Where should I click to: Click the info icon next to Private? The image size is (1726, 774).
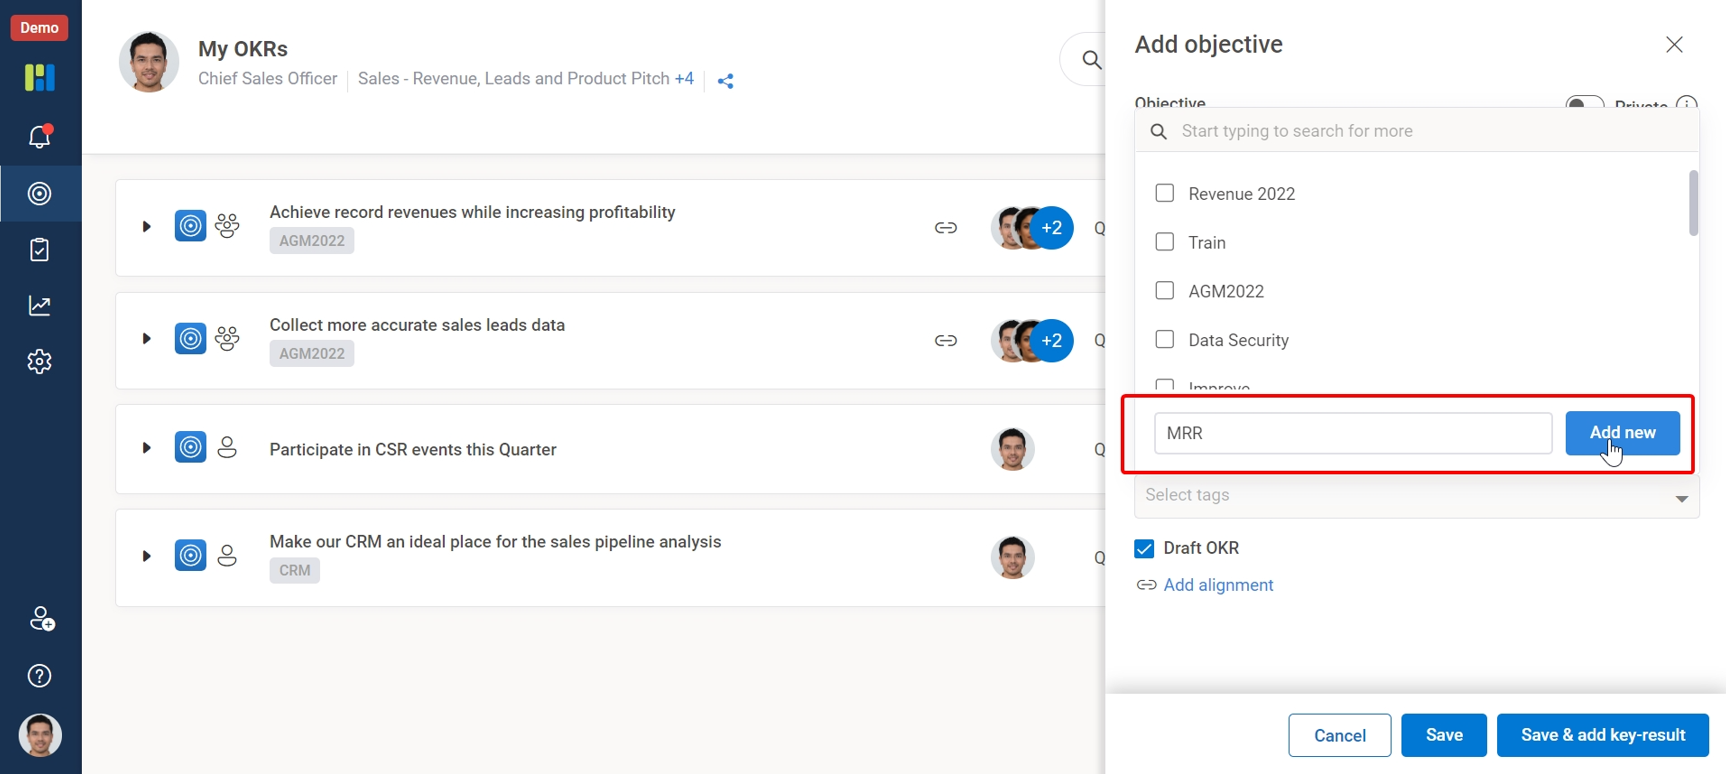pos(1687,103)
